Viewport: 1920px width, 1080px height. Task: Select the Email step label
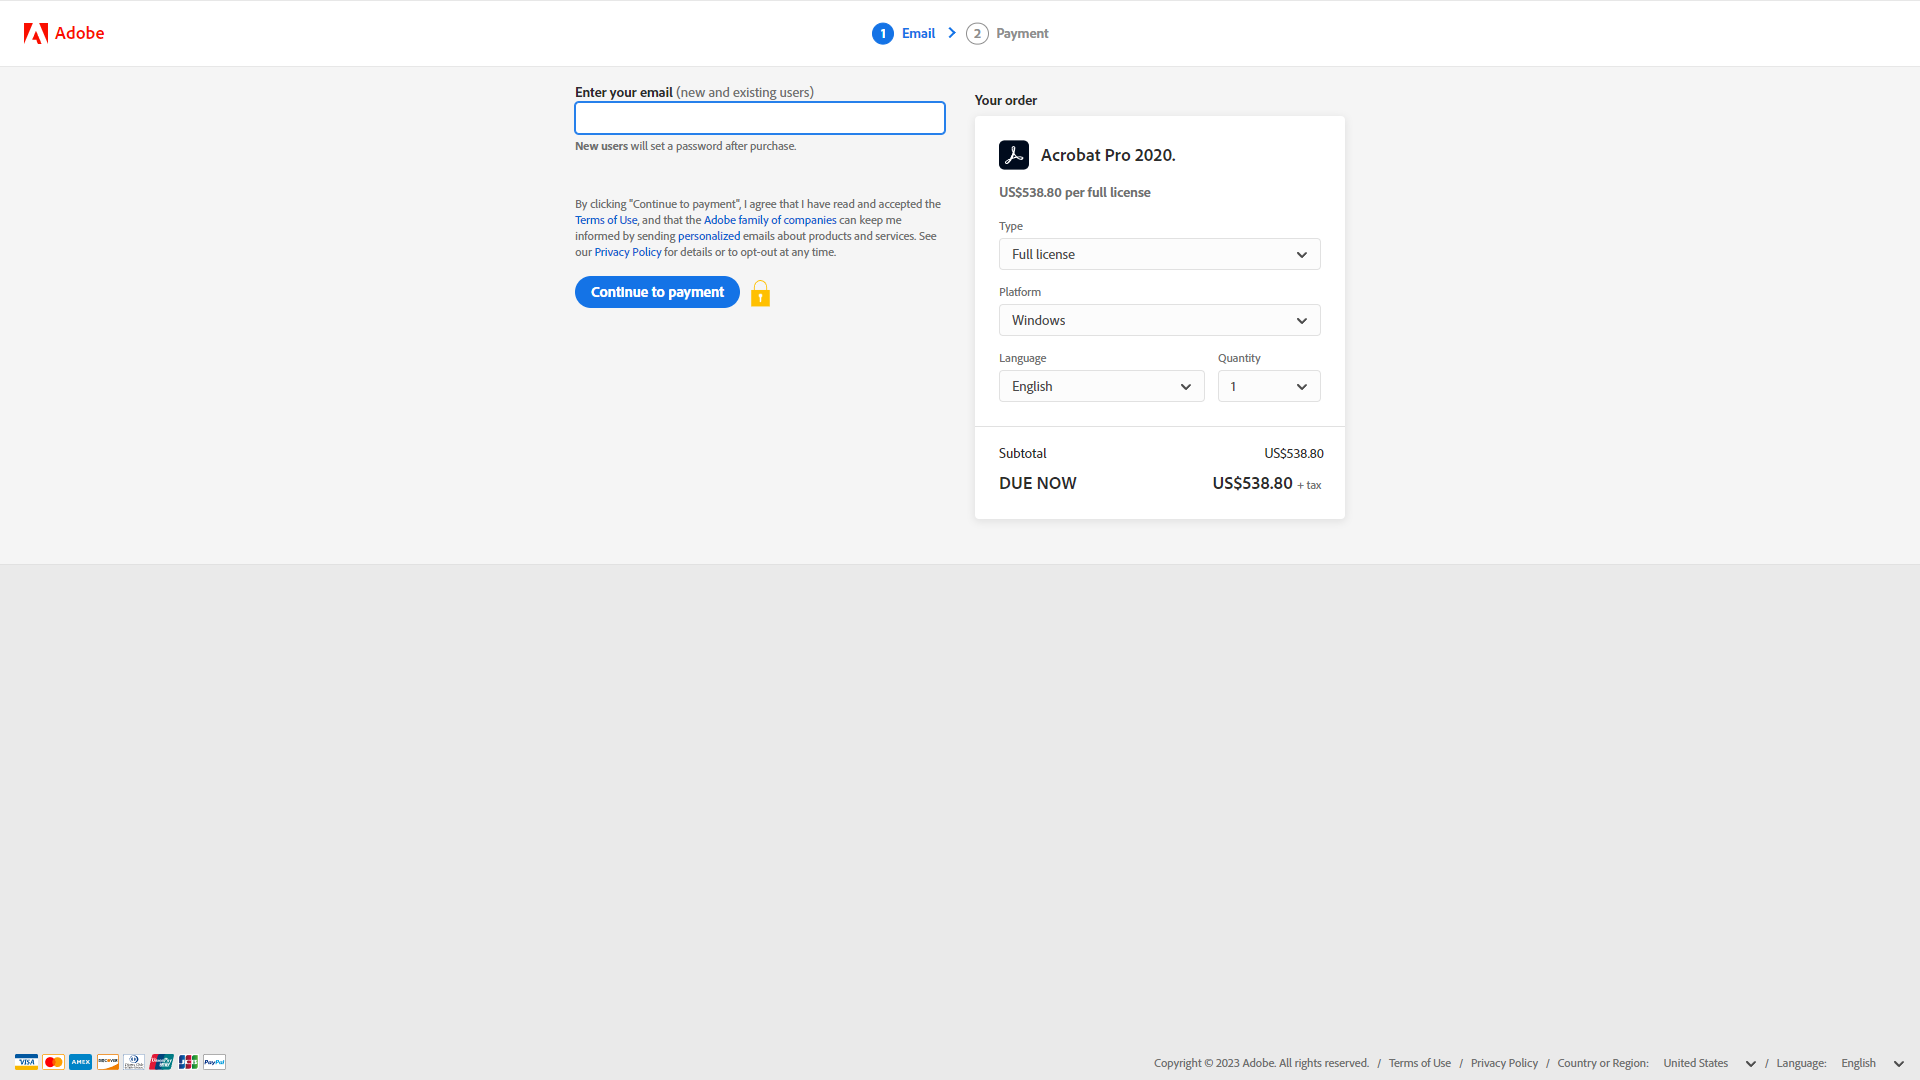pyautogui.click(x=918, y=33)
